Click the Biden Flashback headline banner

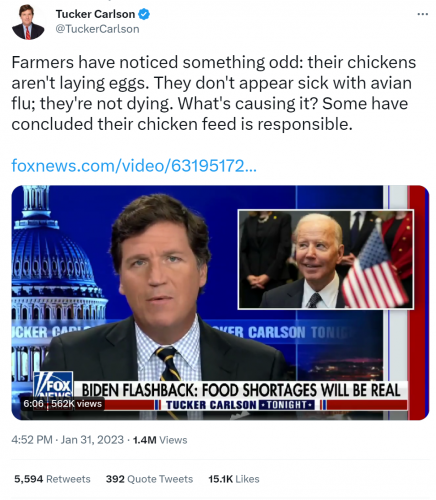click(241, 390)
